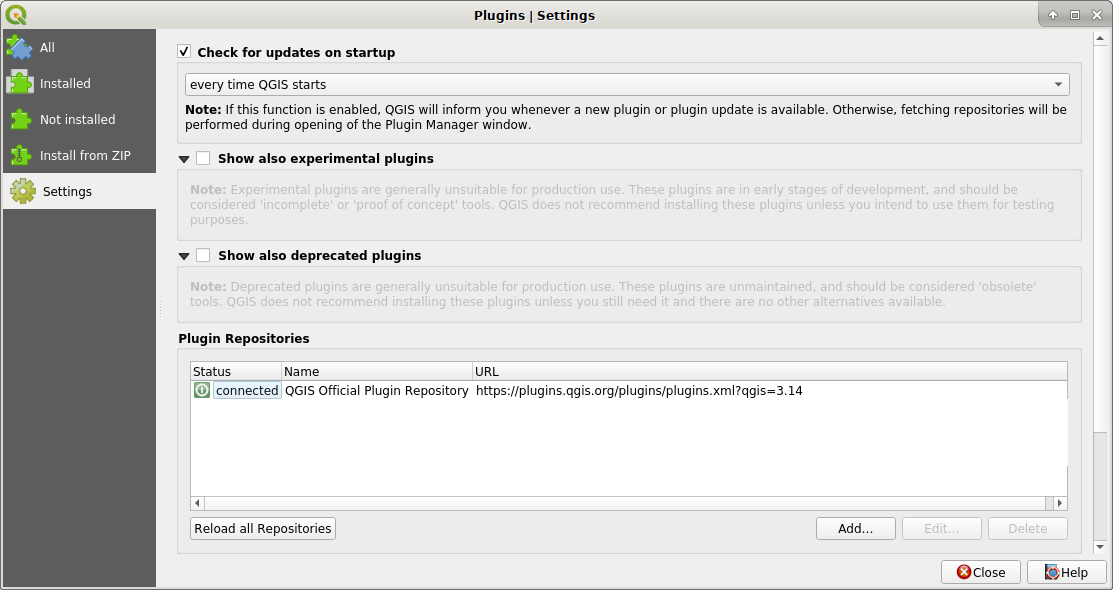
Task: Click the Not installed puzzle icon
Action: (21, 119)
